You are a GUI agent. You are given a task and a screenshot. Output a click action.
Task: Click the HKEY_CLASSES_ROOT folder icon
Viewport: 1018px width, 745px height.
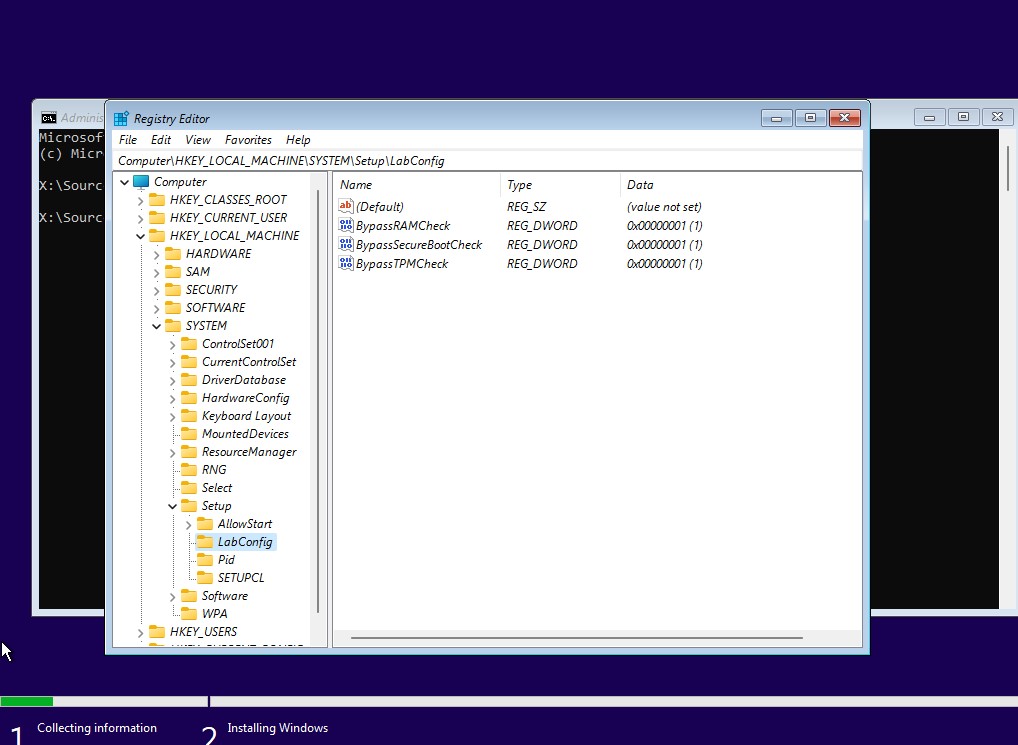(x=156, y=199)
